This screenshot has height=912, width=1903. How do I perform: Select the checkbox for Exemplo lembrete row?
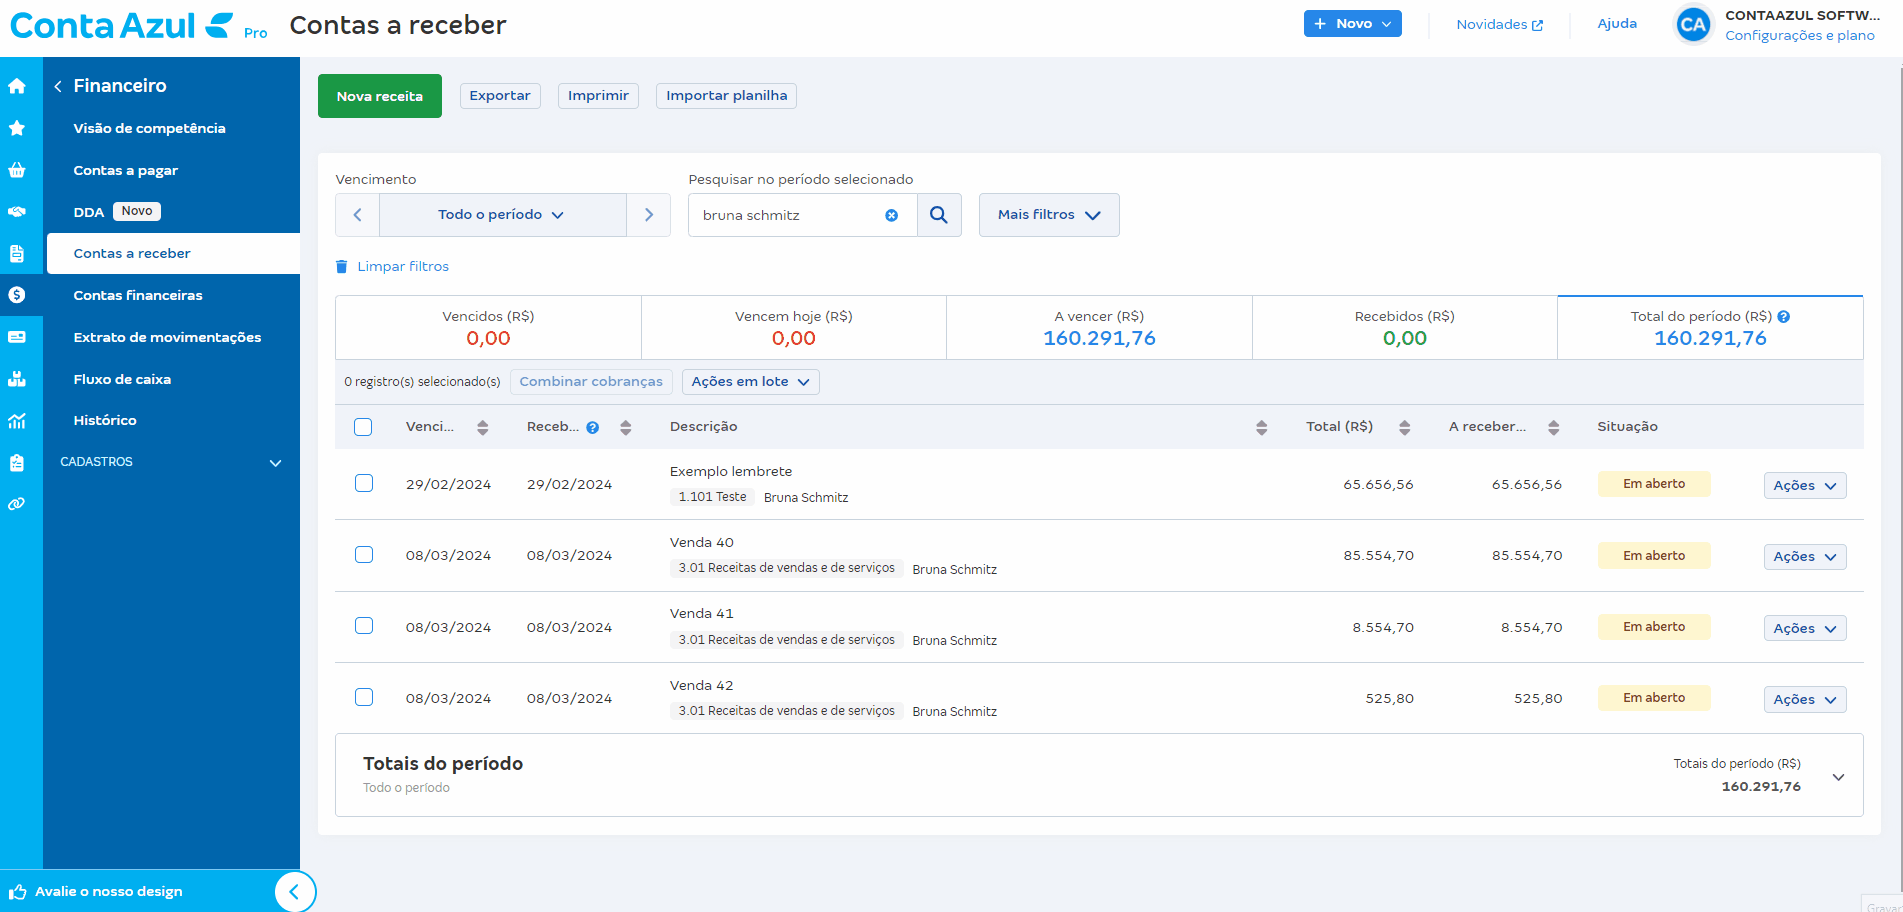point(364,483)
